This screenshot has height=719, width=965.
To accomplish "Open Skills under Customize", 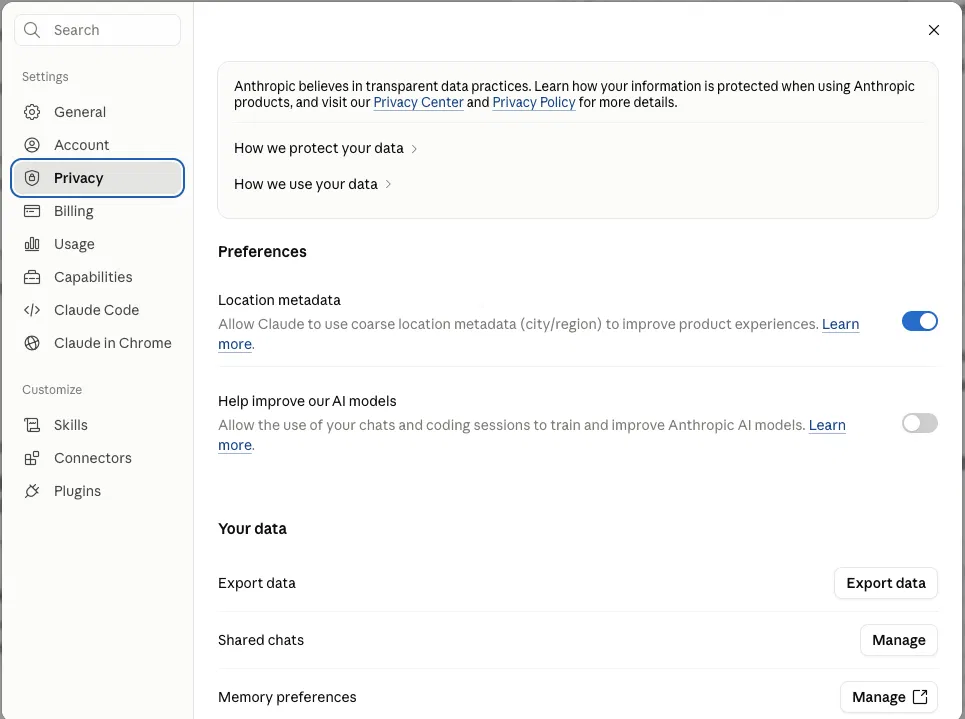I will (97, 425).
